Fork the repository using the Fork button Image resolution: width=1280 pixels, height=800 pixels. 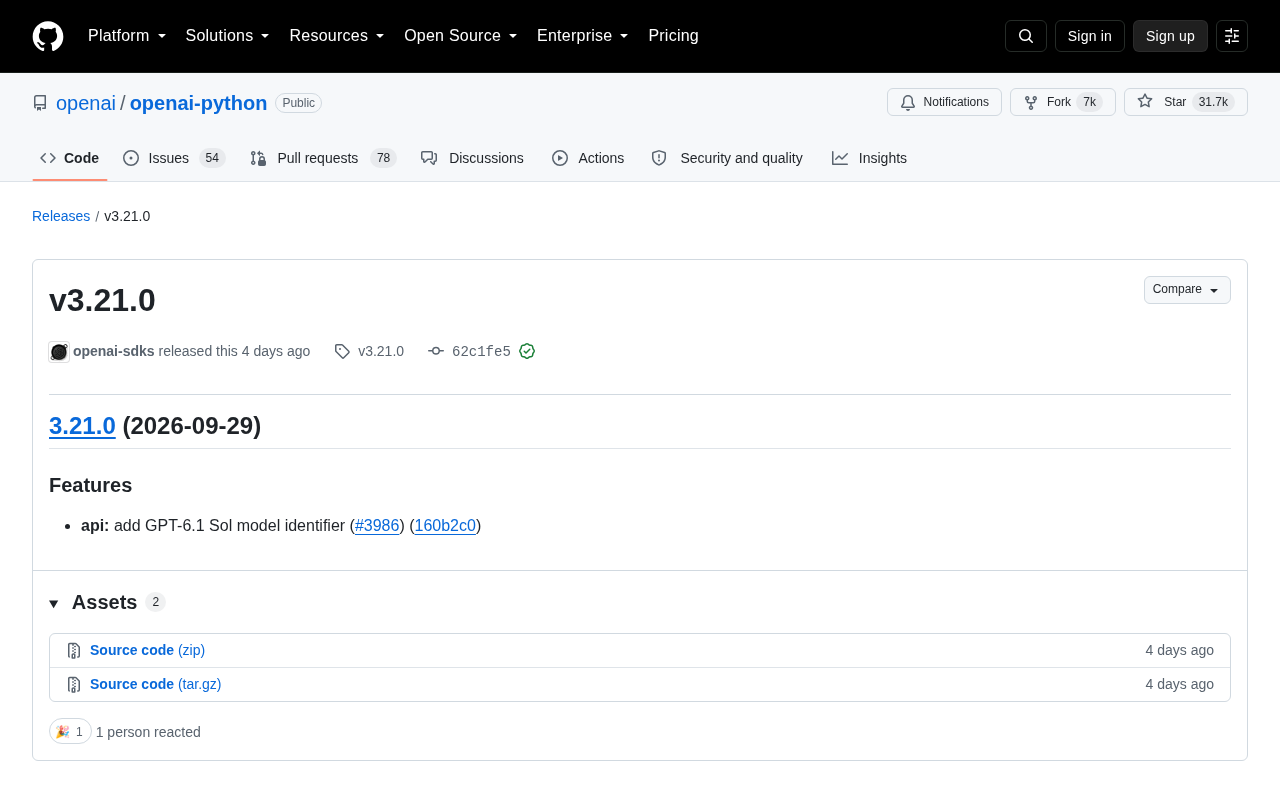point(1062,102)
